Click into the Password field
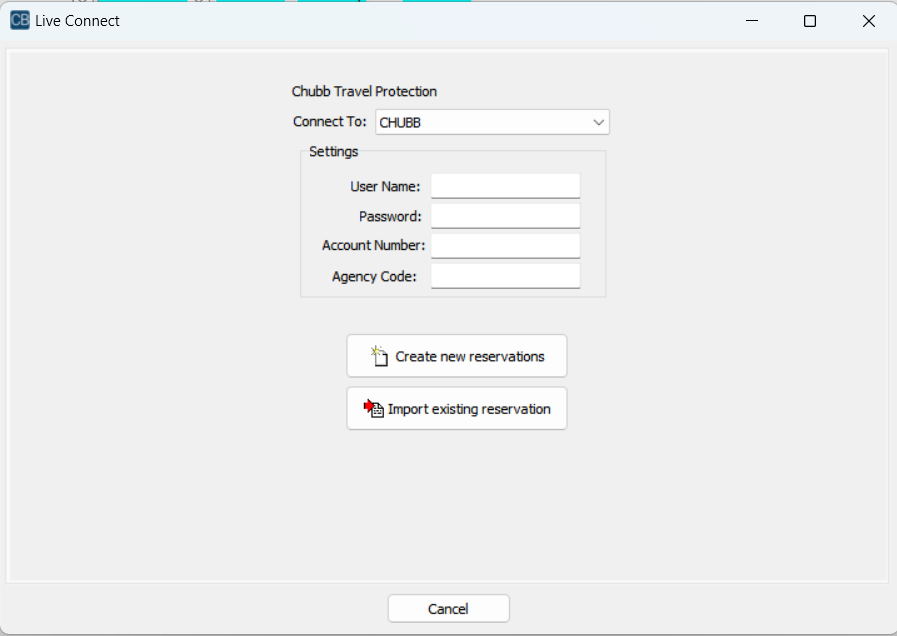Viewport: 897px width, 636px height. coord(505,216)
